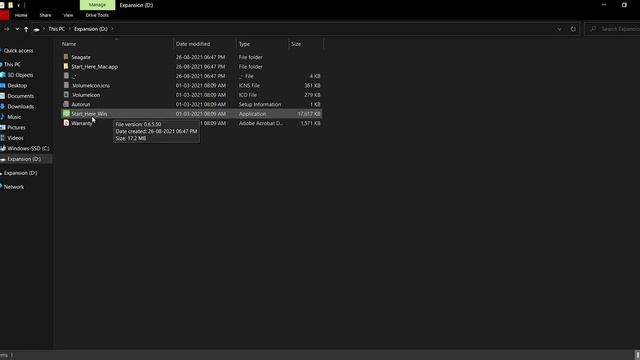
Task: Open Desktop in navigation pane
Action: point(17,86)
